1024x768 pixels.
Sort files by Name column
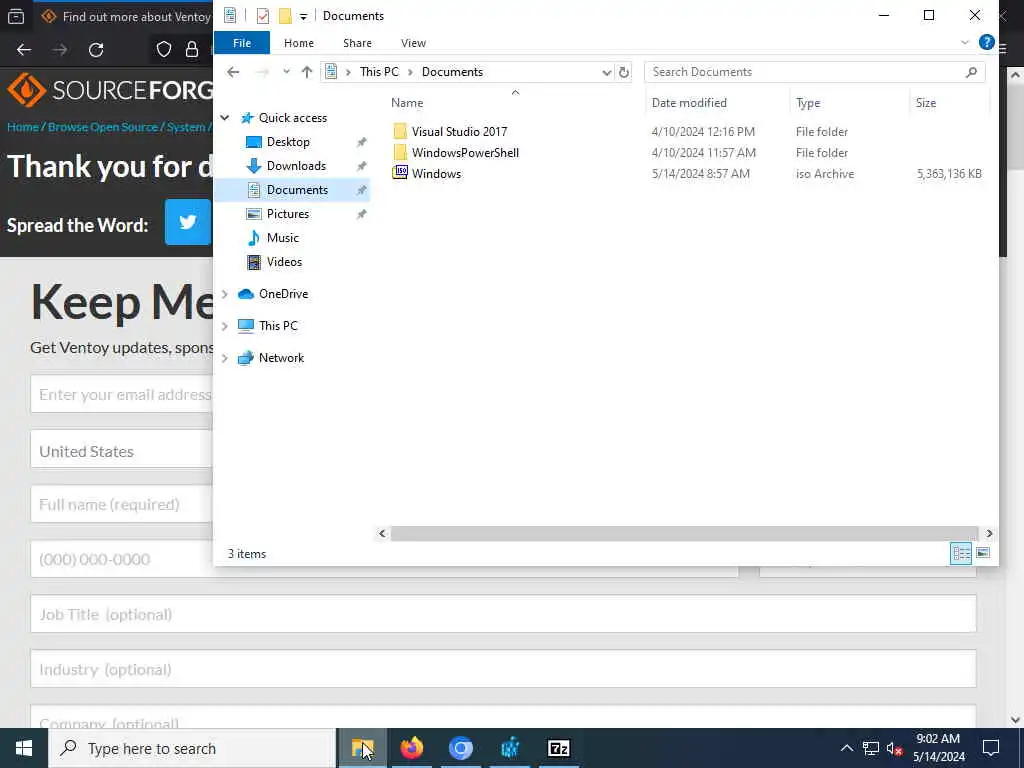[407, 103]
